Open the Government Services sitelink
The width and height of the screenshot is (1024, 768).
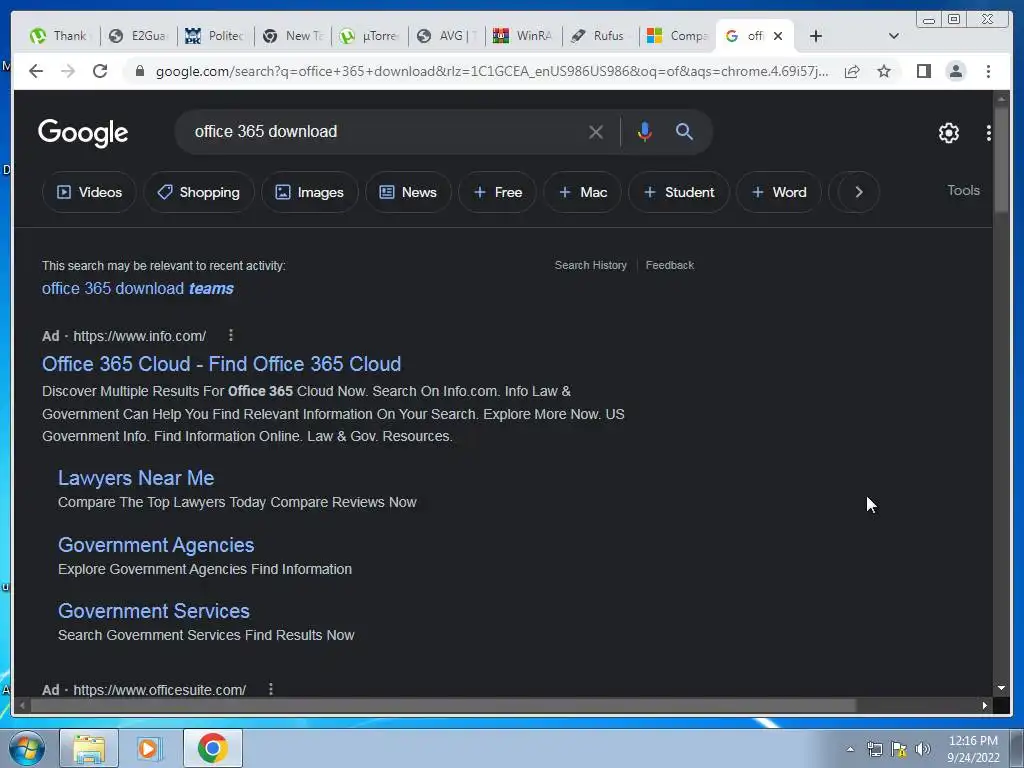click(153, 611)
